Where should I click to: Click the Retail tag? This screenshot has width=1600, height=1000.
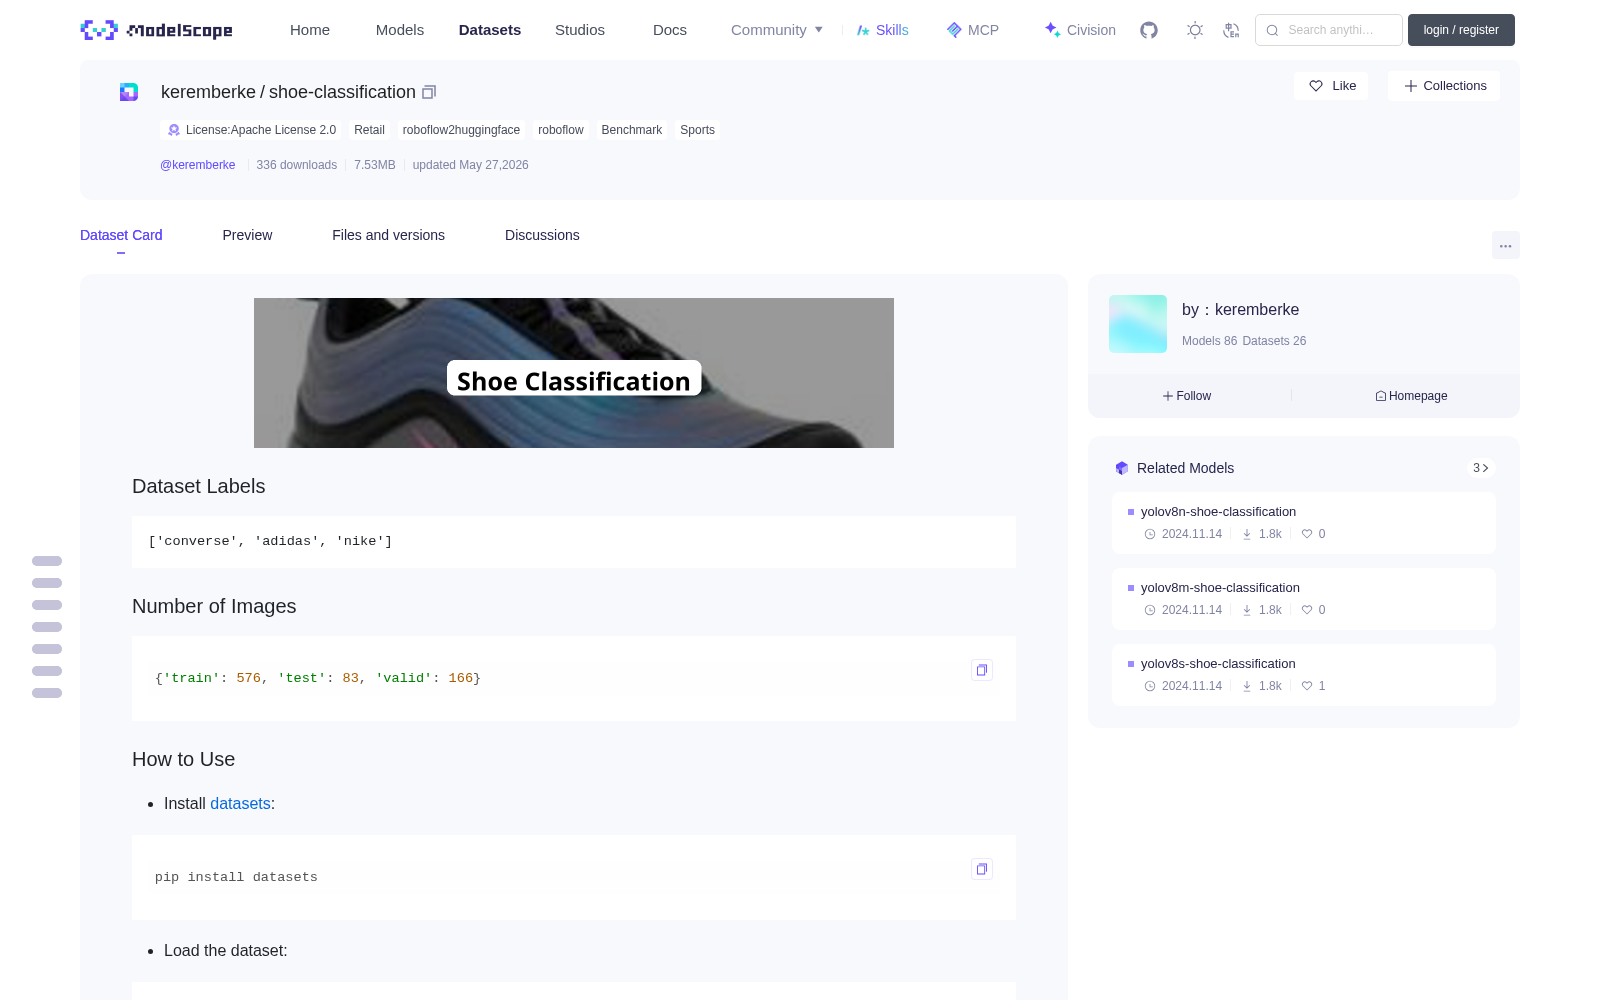click(369, 130)
